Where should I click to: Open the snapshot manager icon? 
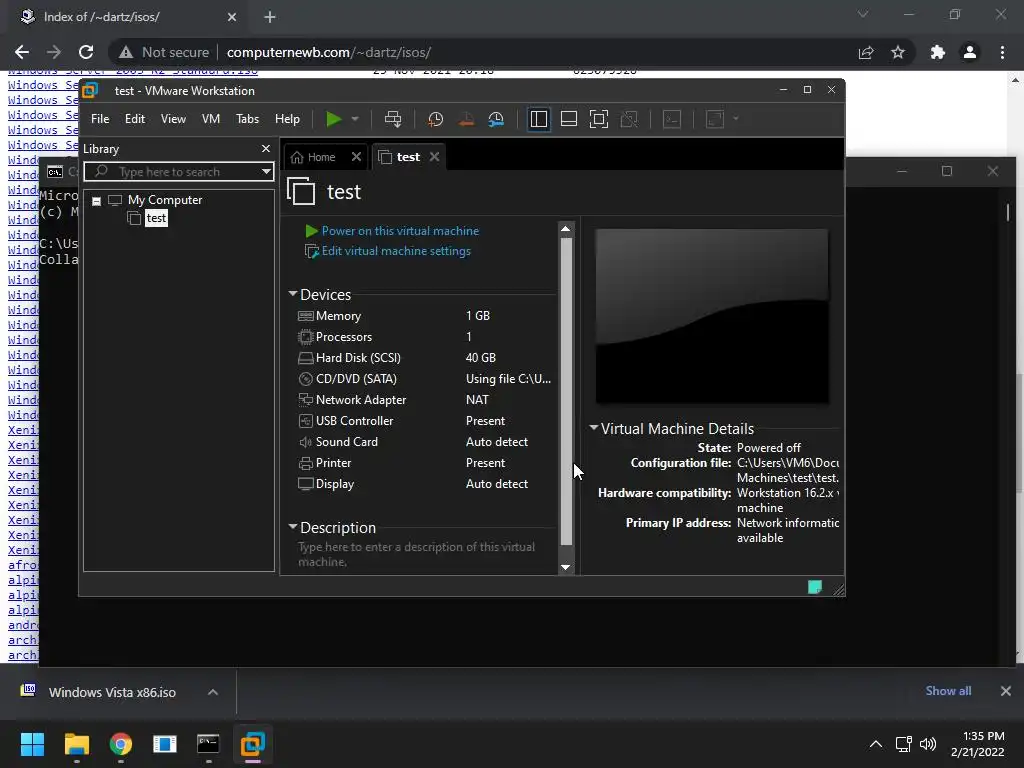pos(496,119)
